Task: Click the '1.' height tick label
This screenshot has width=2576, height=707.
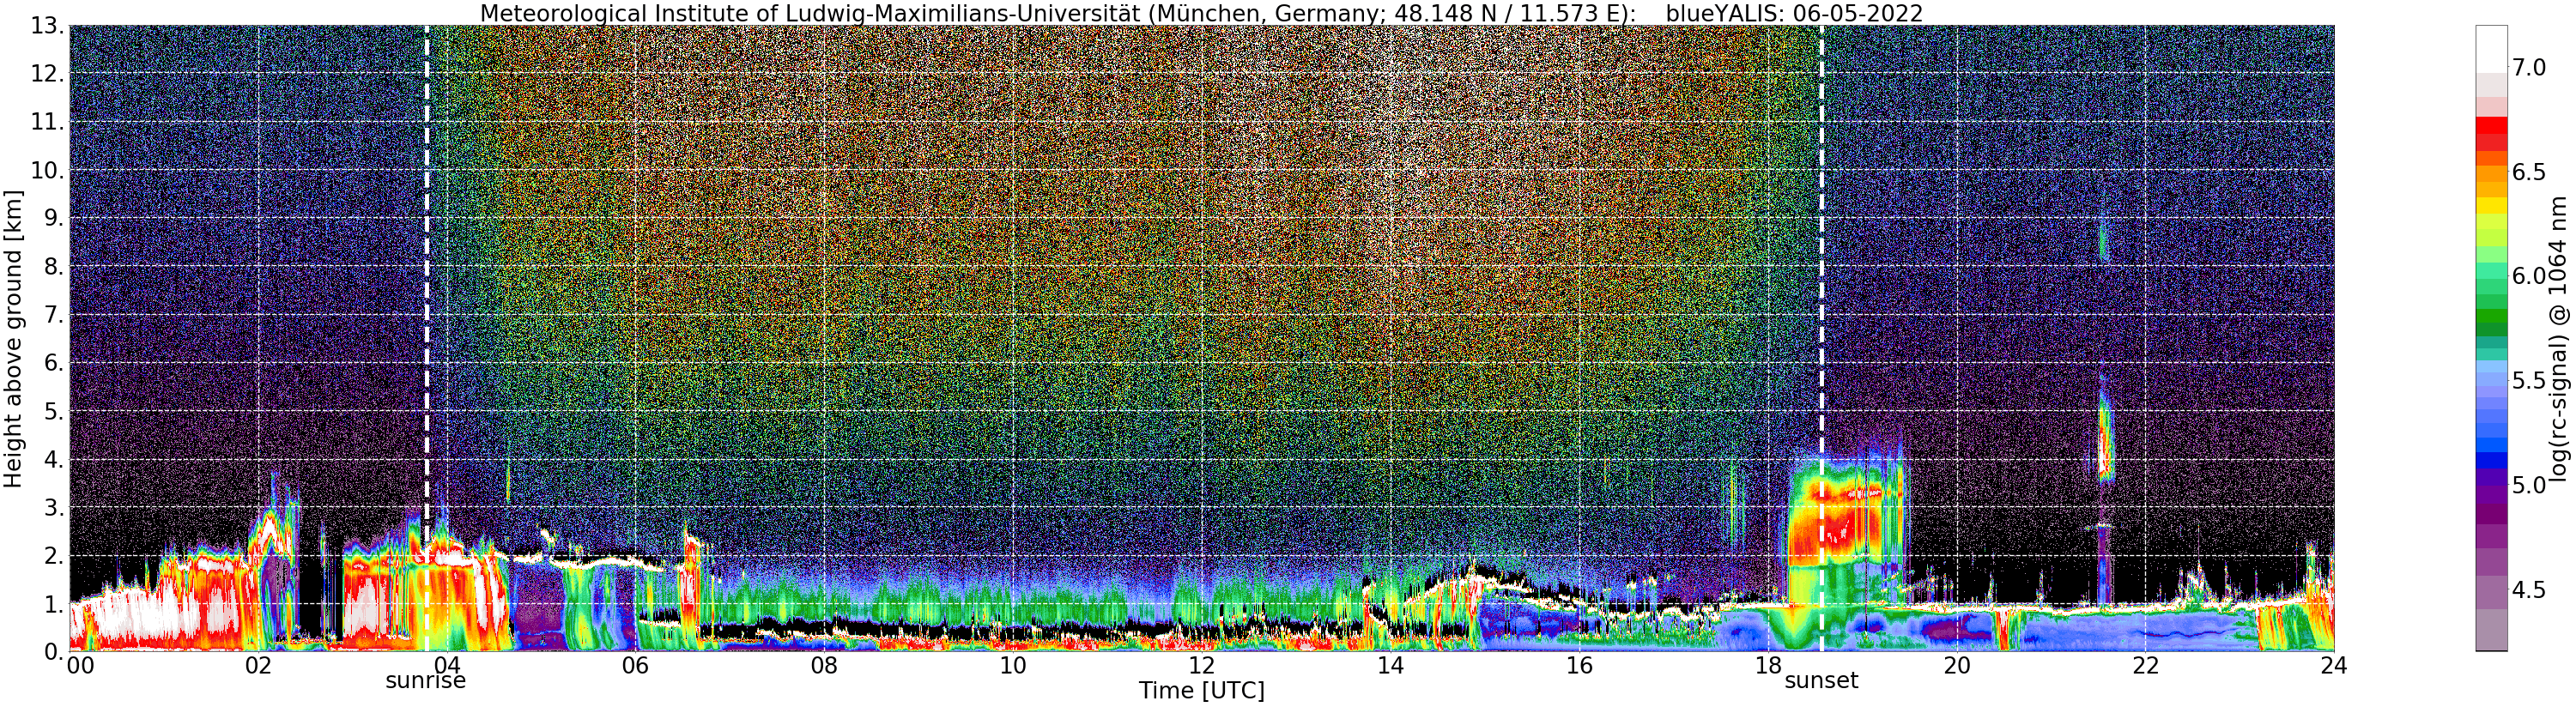Action: tap(54, 603)
